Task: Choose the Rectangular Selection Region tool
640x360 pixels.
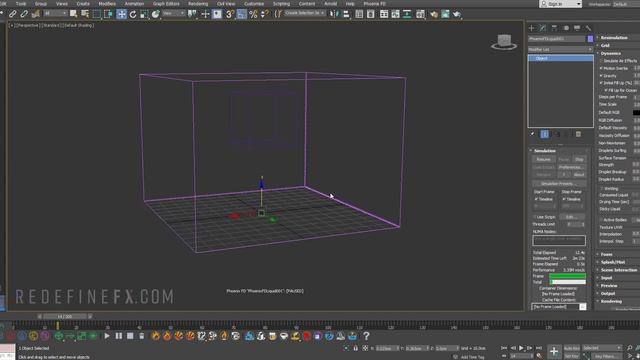Action: tap(97, 14)
